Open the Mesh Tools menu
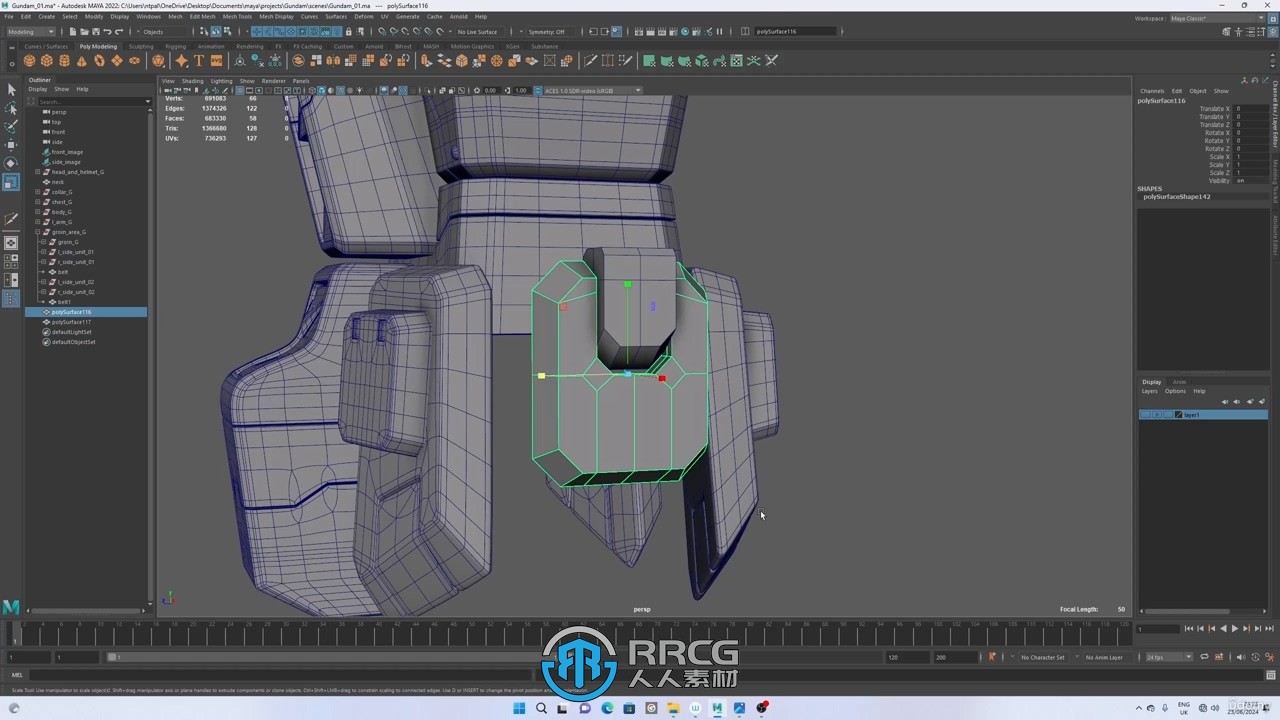 237,17
